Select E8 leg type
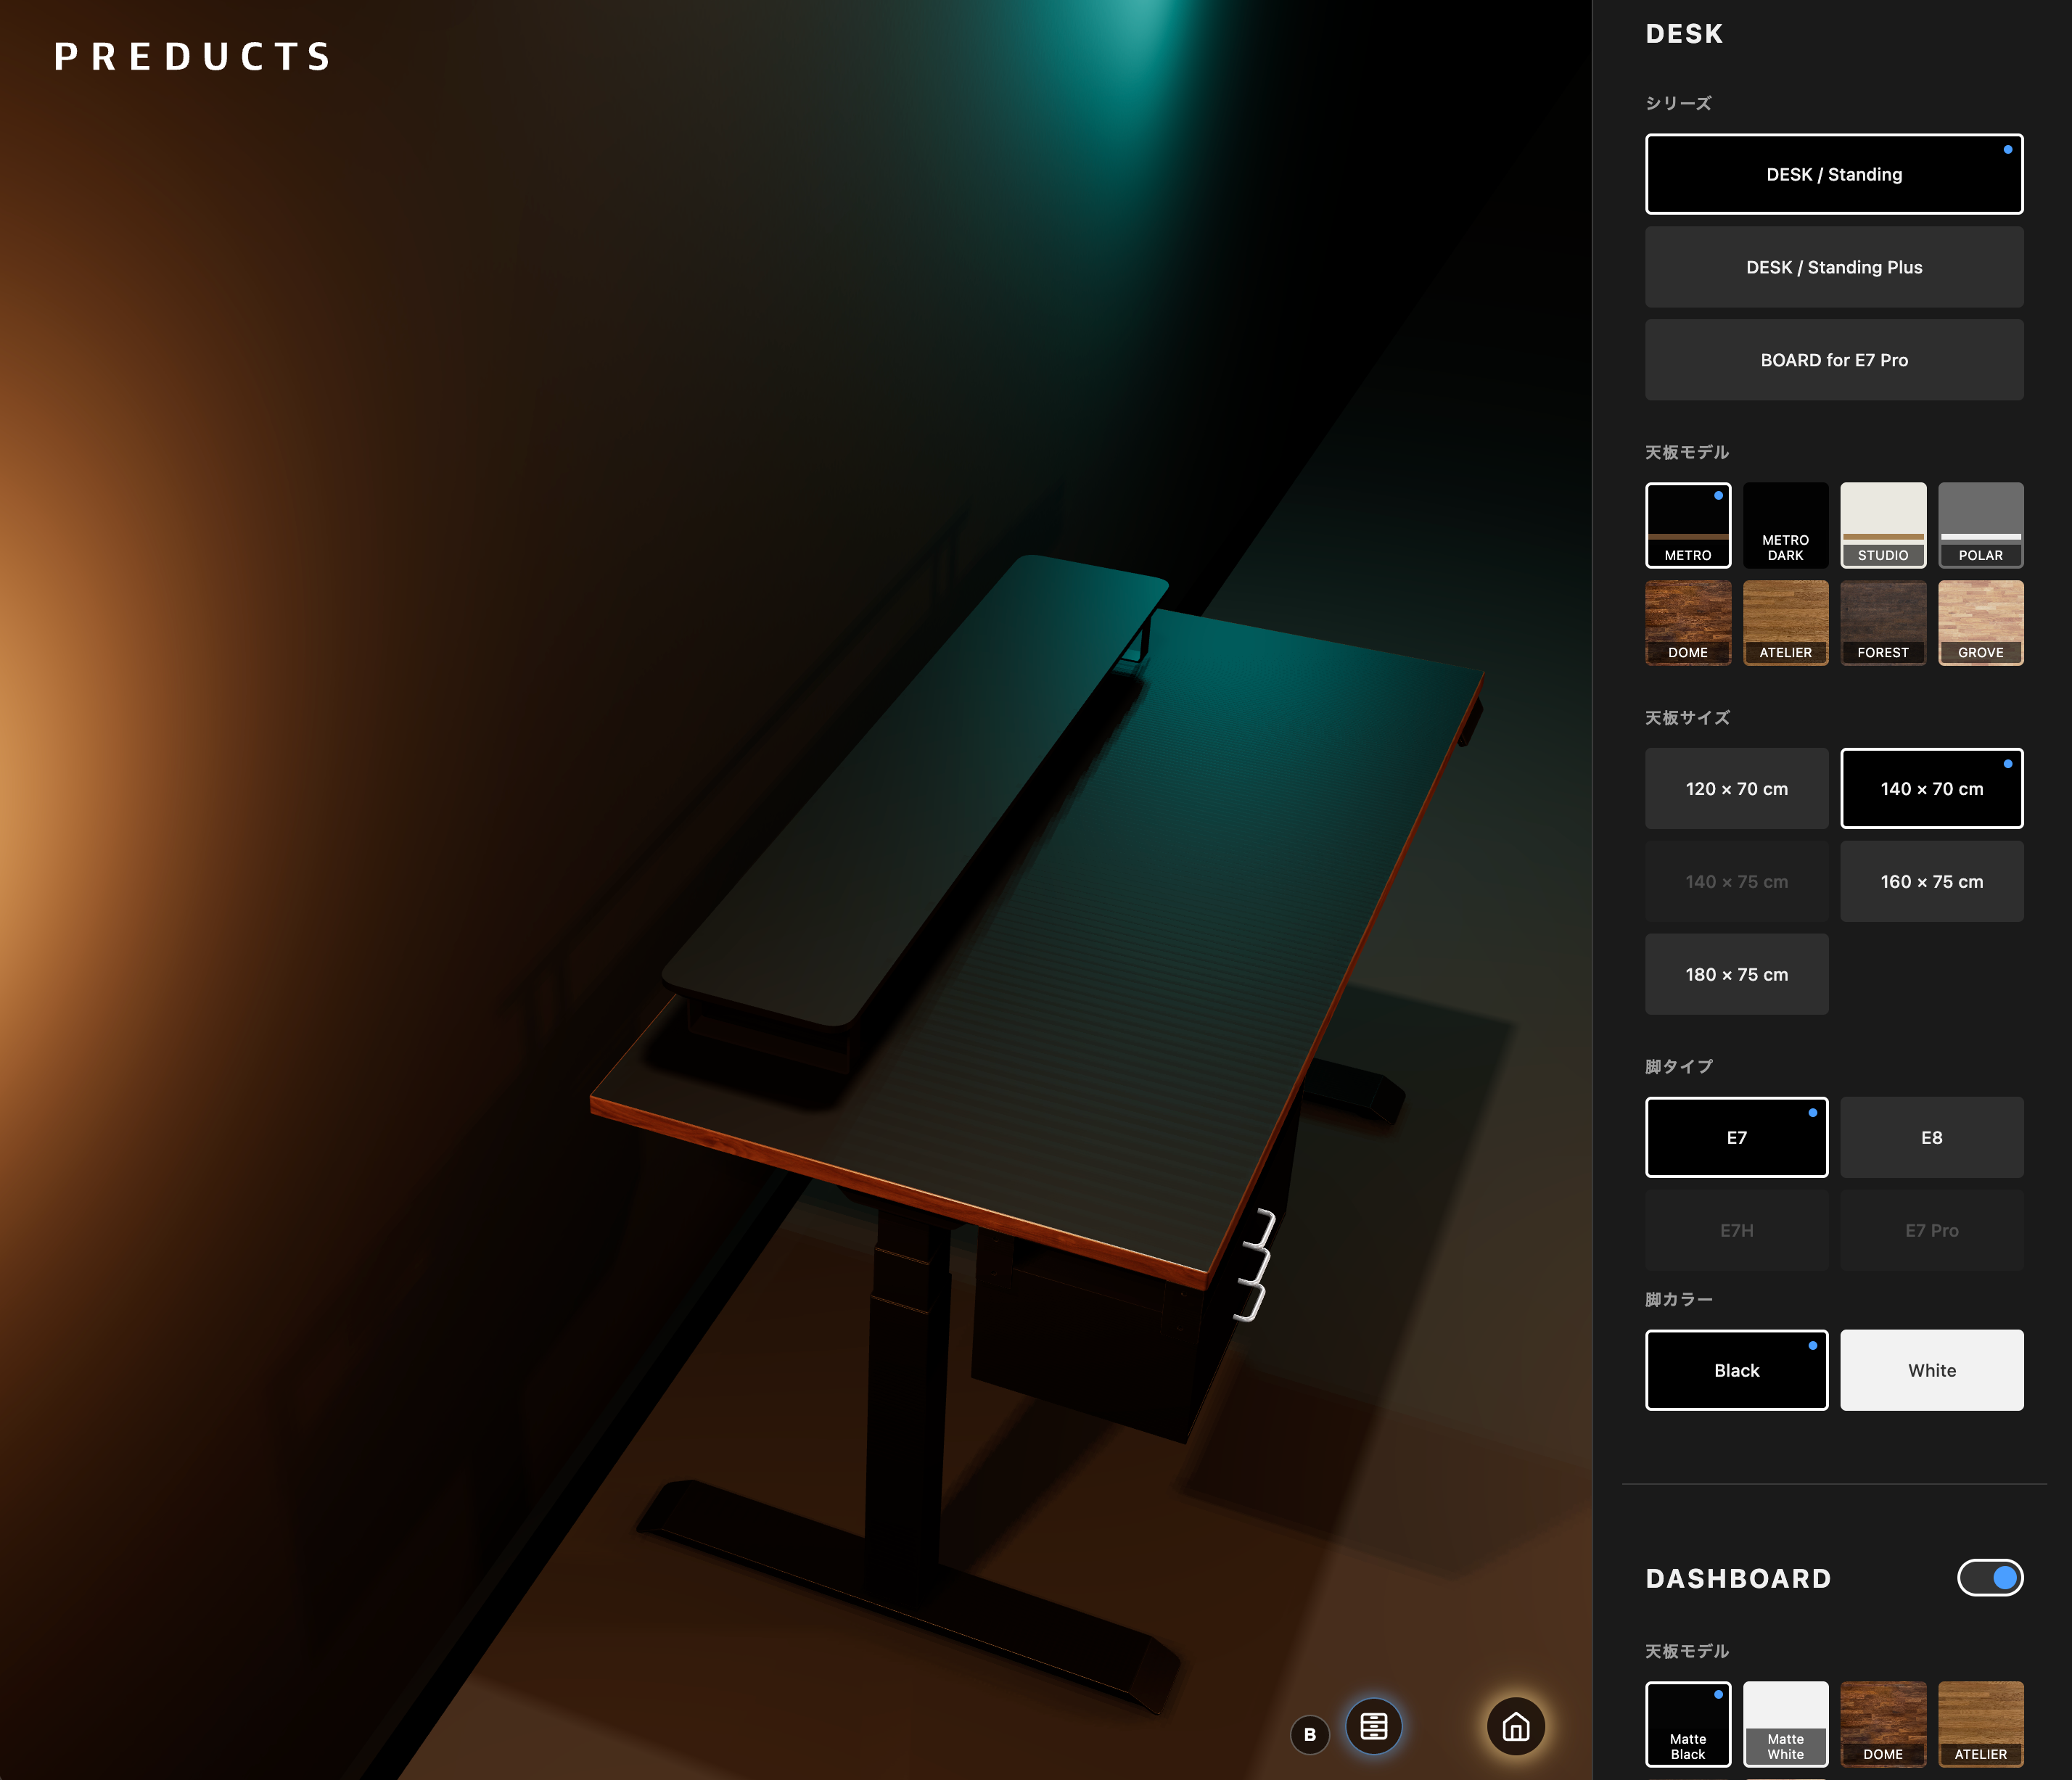This screenshot has width=2072, height=1780. point(1931,1137)
